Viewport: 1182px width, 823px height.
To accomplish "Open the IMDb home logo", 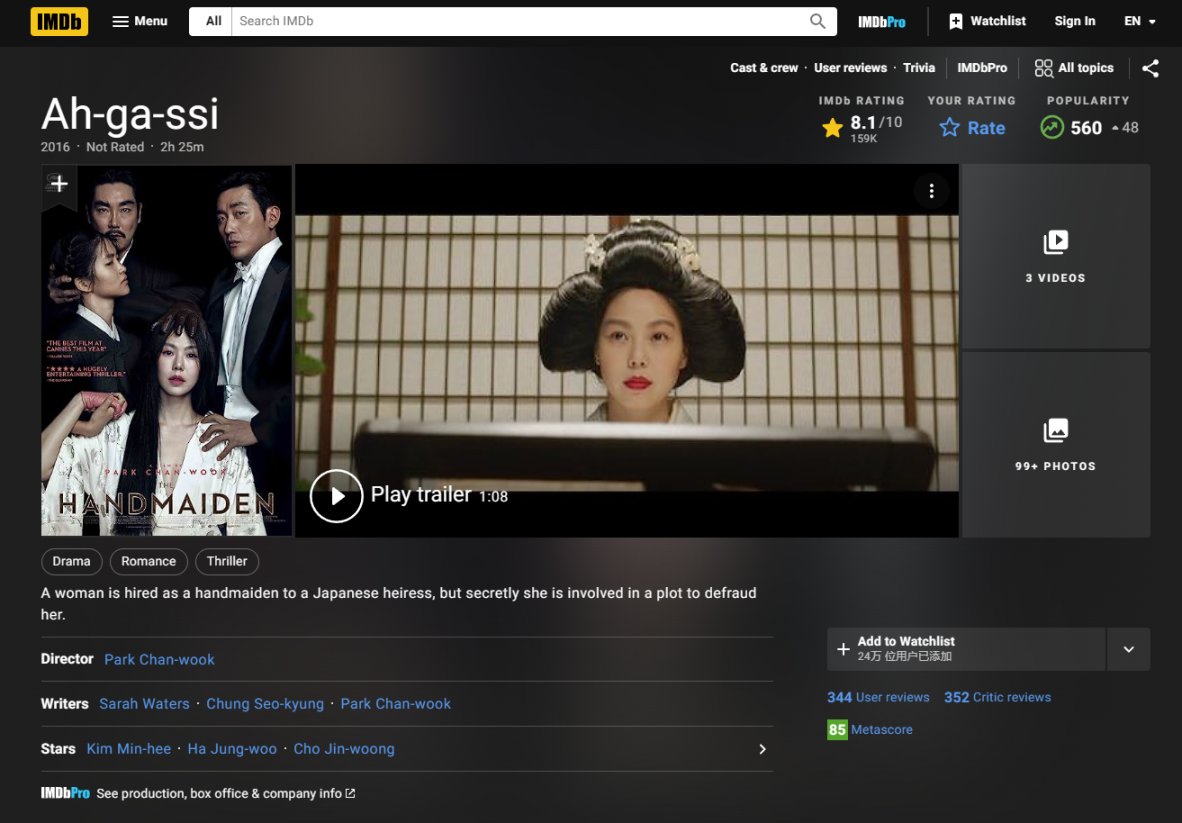I will click(59, 21).
